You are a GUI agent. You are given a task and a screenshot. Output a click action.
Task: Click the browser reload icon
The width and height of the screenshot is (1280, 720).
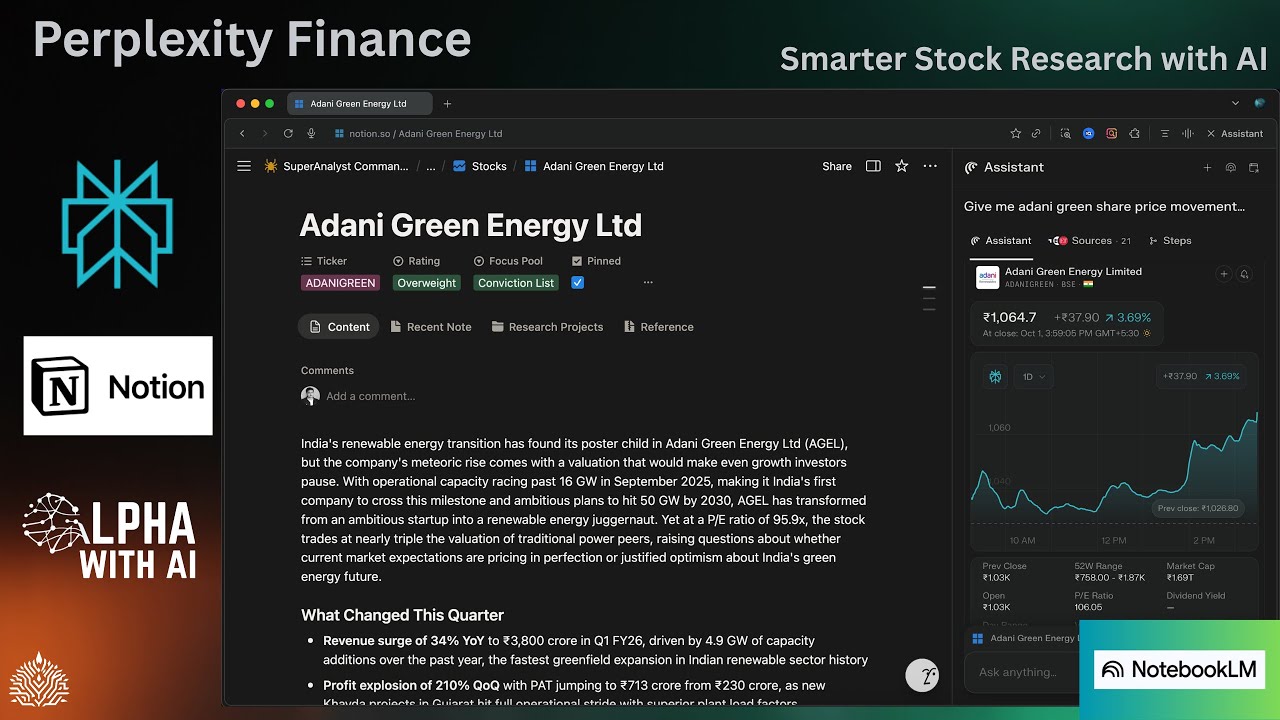288,133
